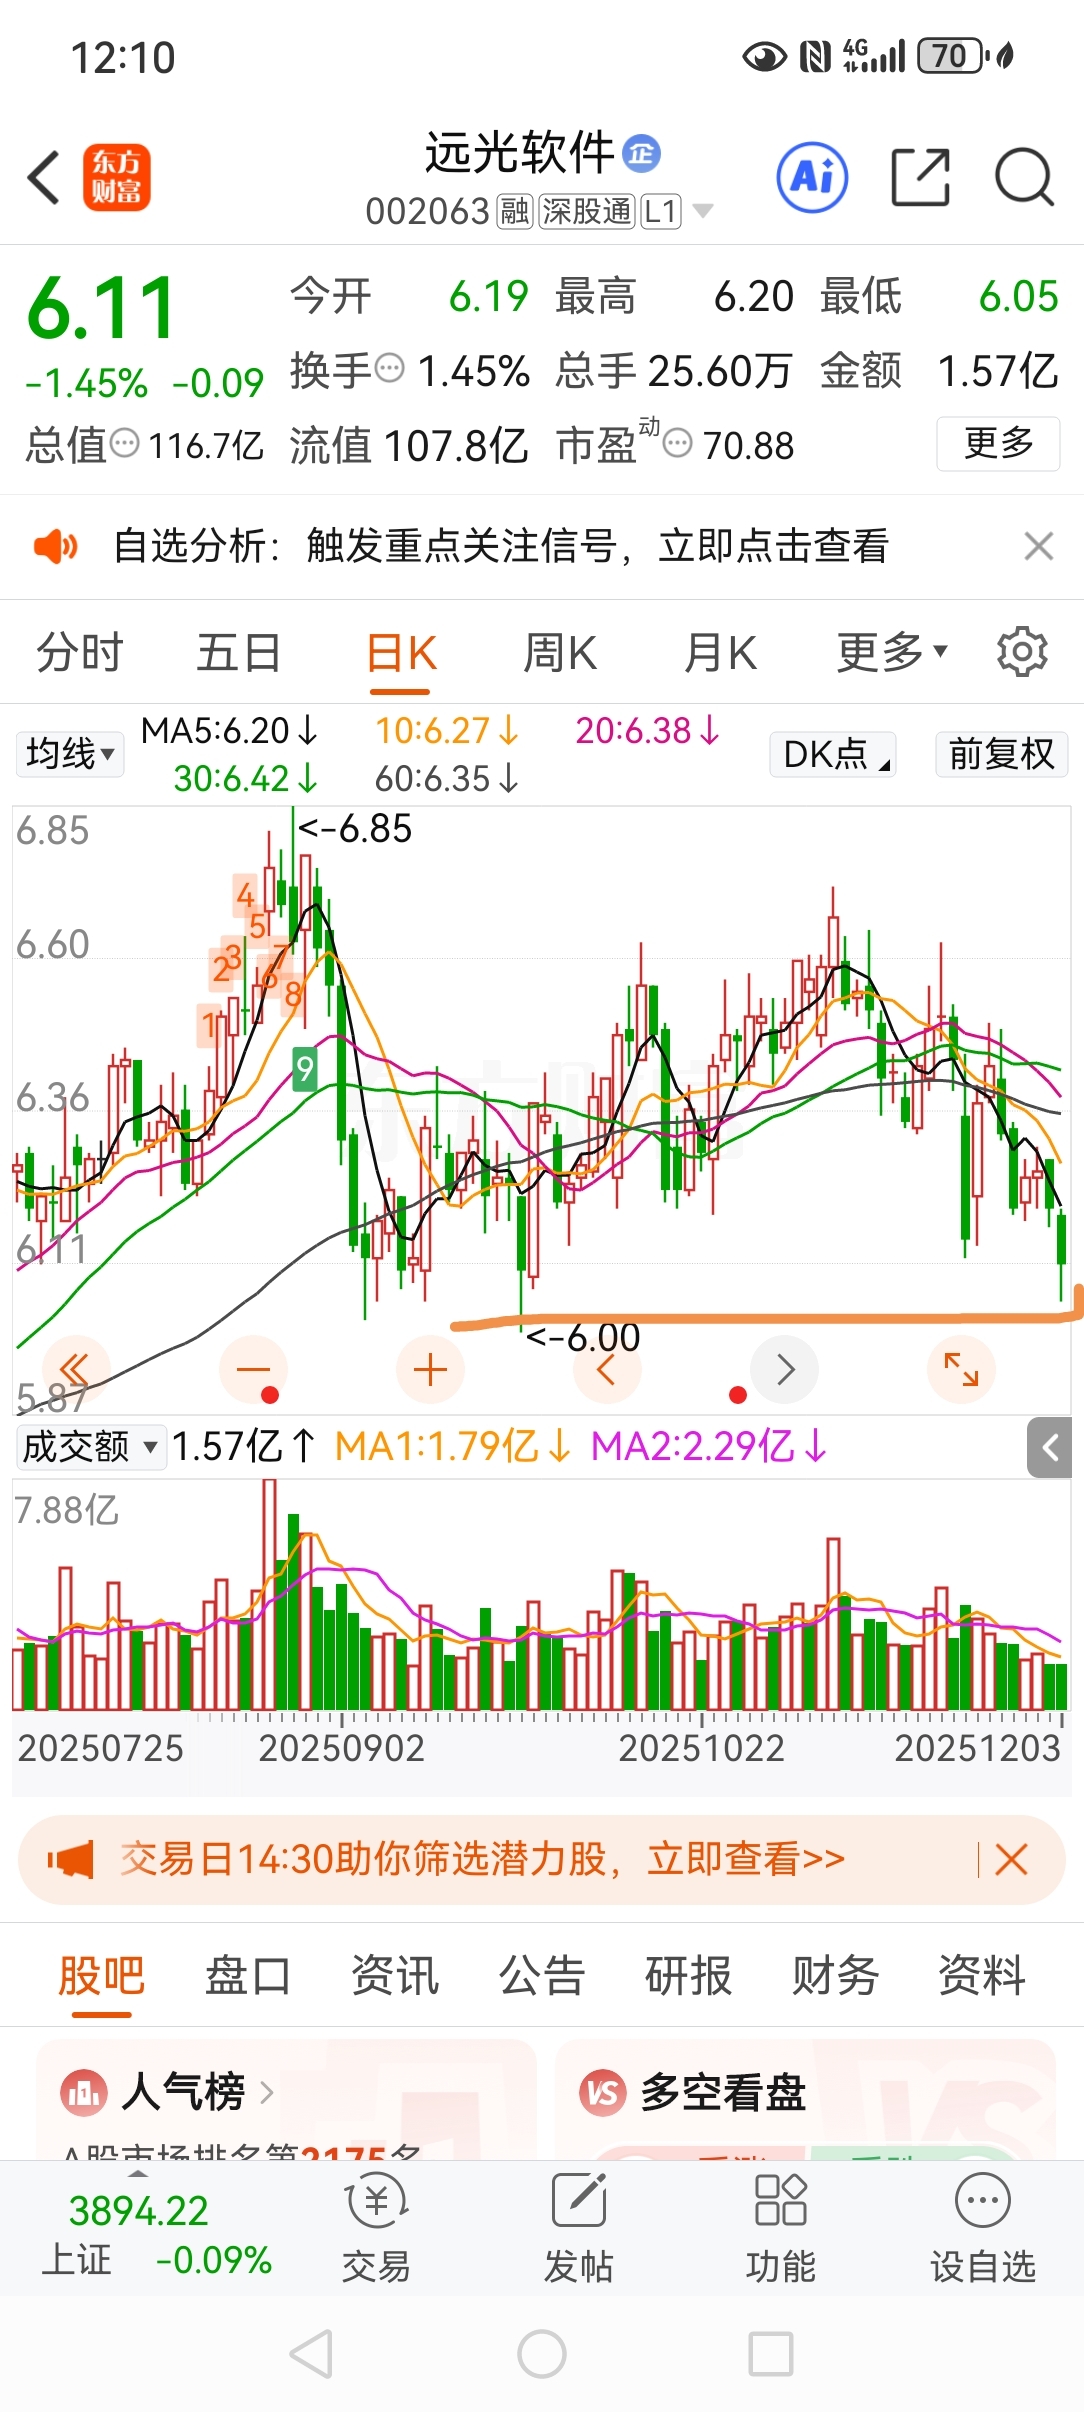1084x2412 pixels.
Task: Expand the stock code dropdown triangle
Action: click(x=703, y=211)
